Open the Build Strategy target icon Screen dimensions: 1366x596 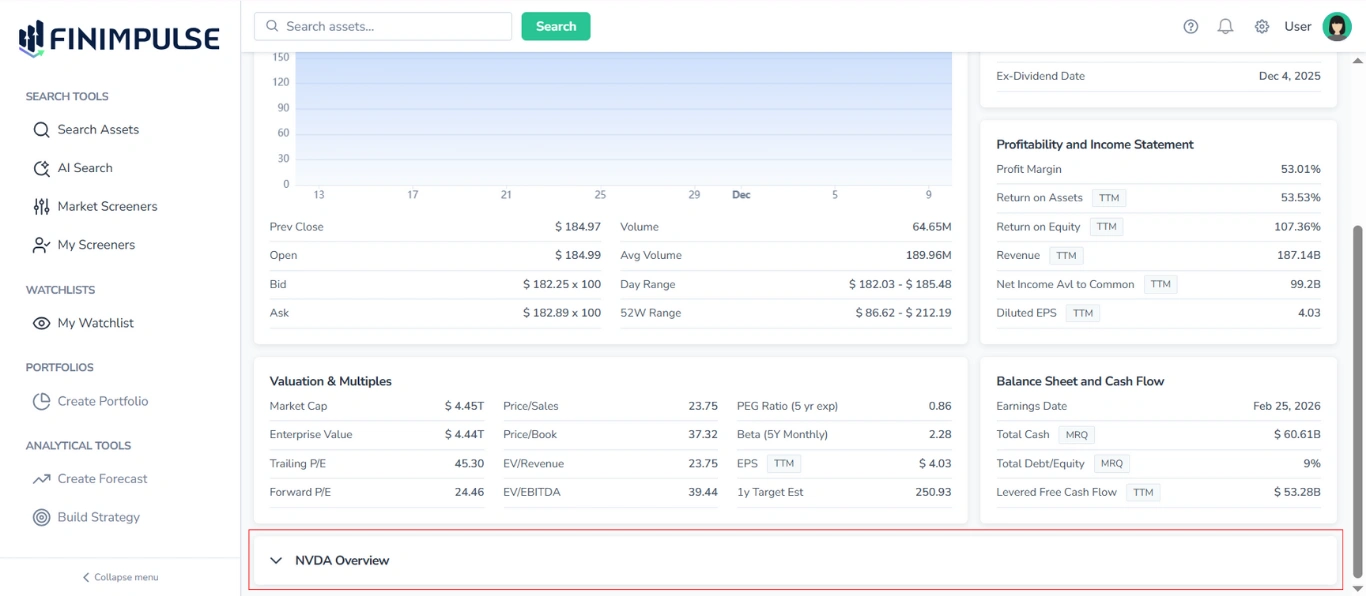click(x=40, y=517)
